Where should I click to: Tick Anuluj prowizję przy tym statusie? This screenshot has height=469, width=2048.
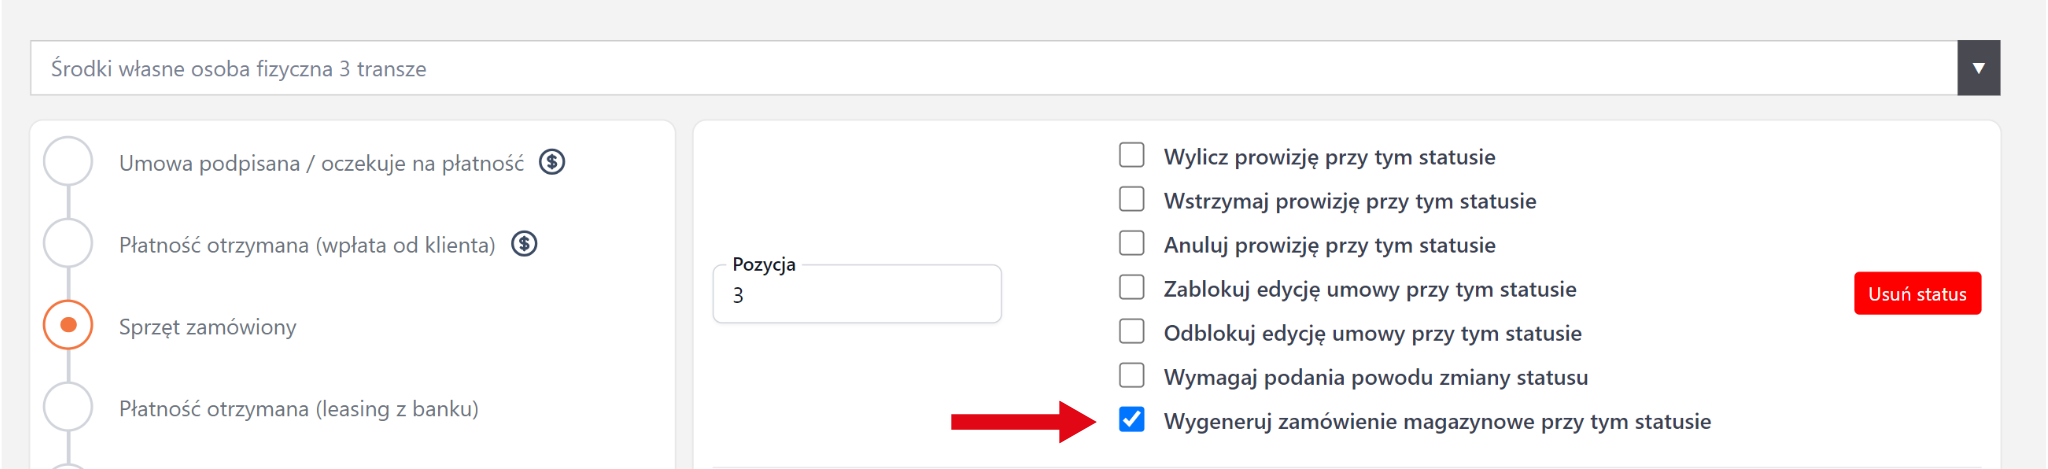(x=1132, y=244)
